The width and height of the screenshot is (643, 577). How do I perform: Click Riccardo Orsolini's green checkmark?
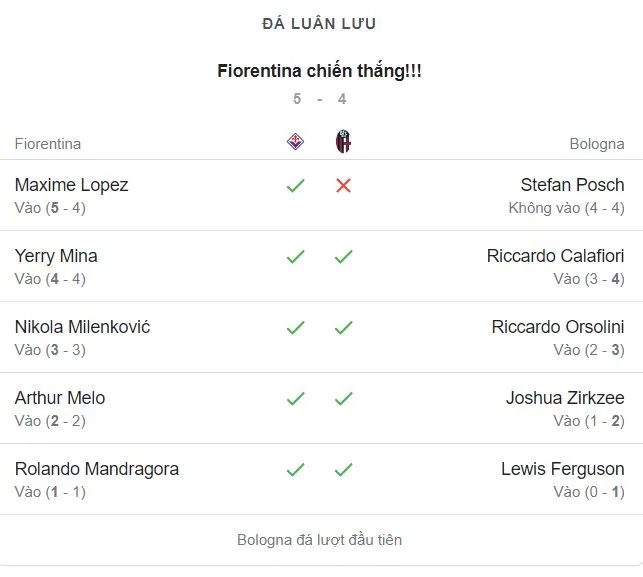(344, 328)
